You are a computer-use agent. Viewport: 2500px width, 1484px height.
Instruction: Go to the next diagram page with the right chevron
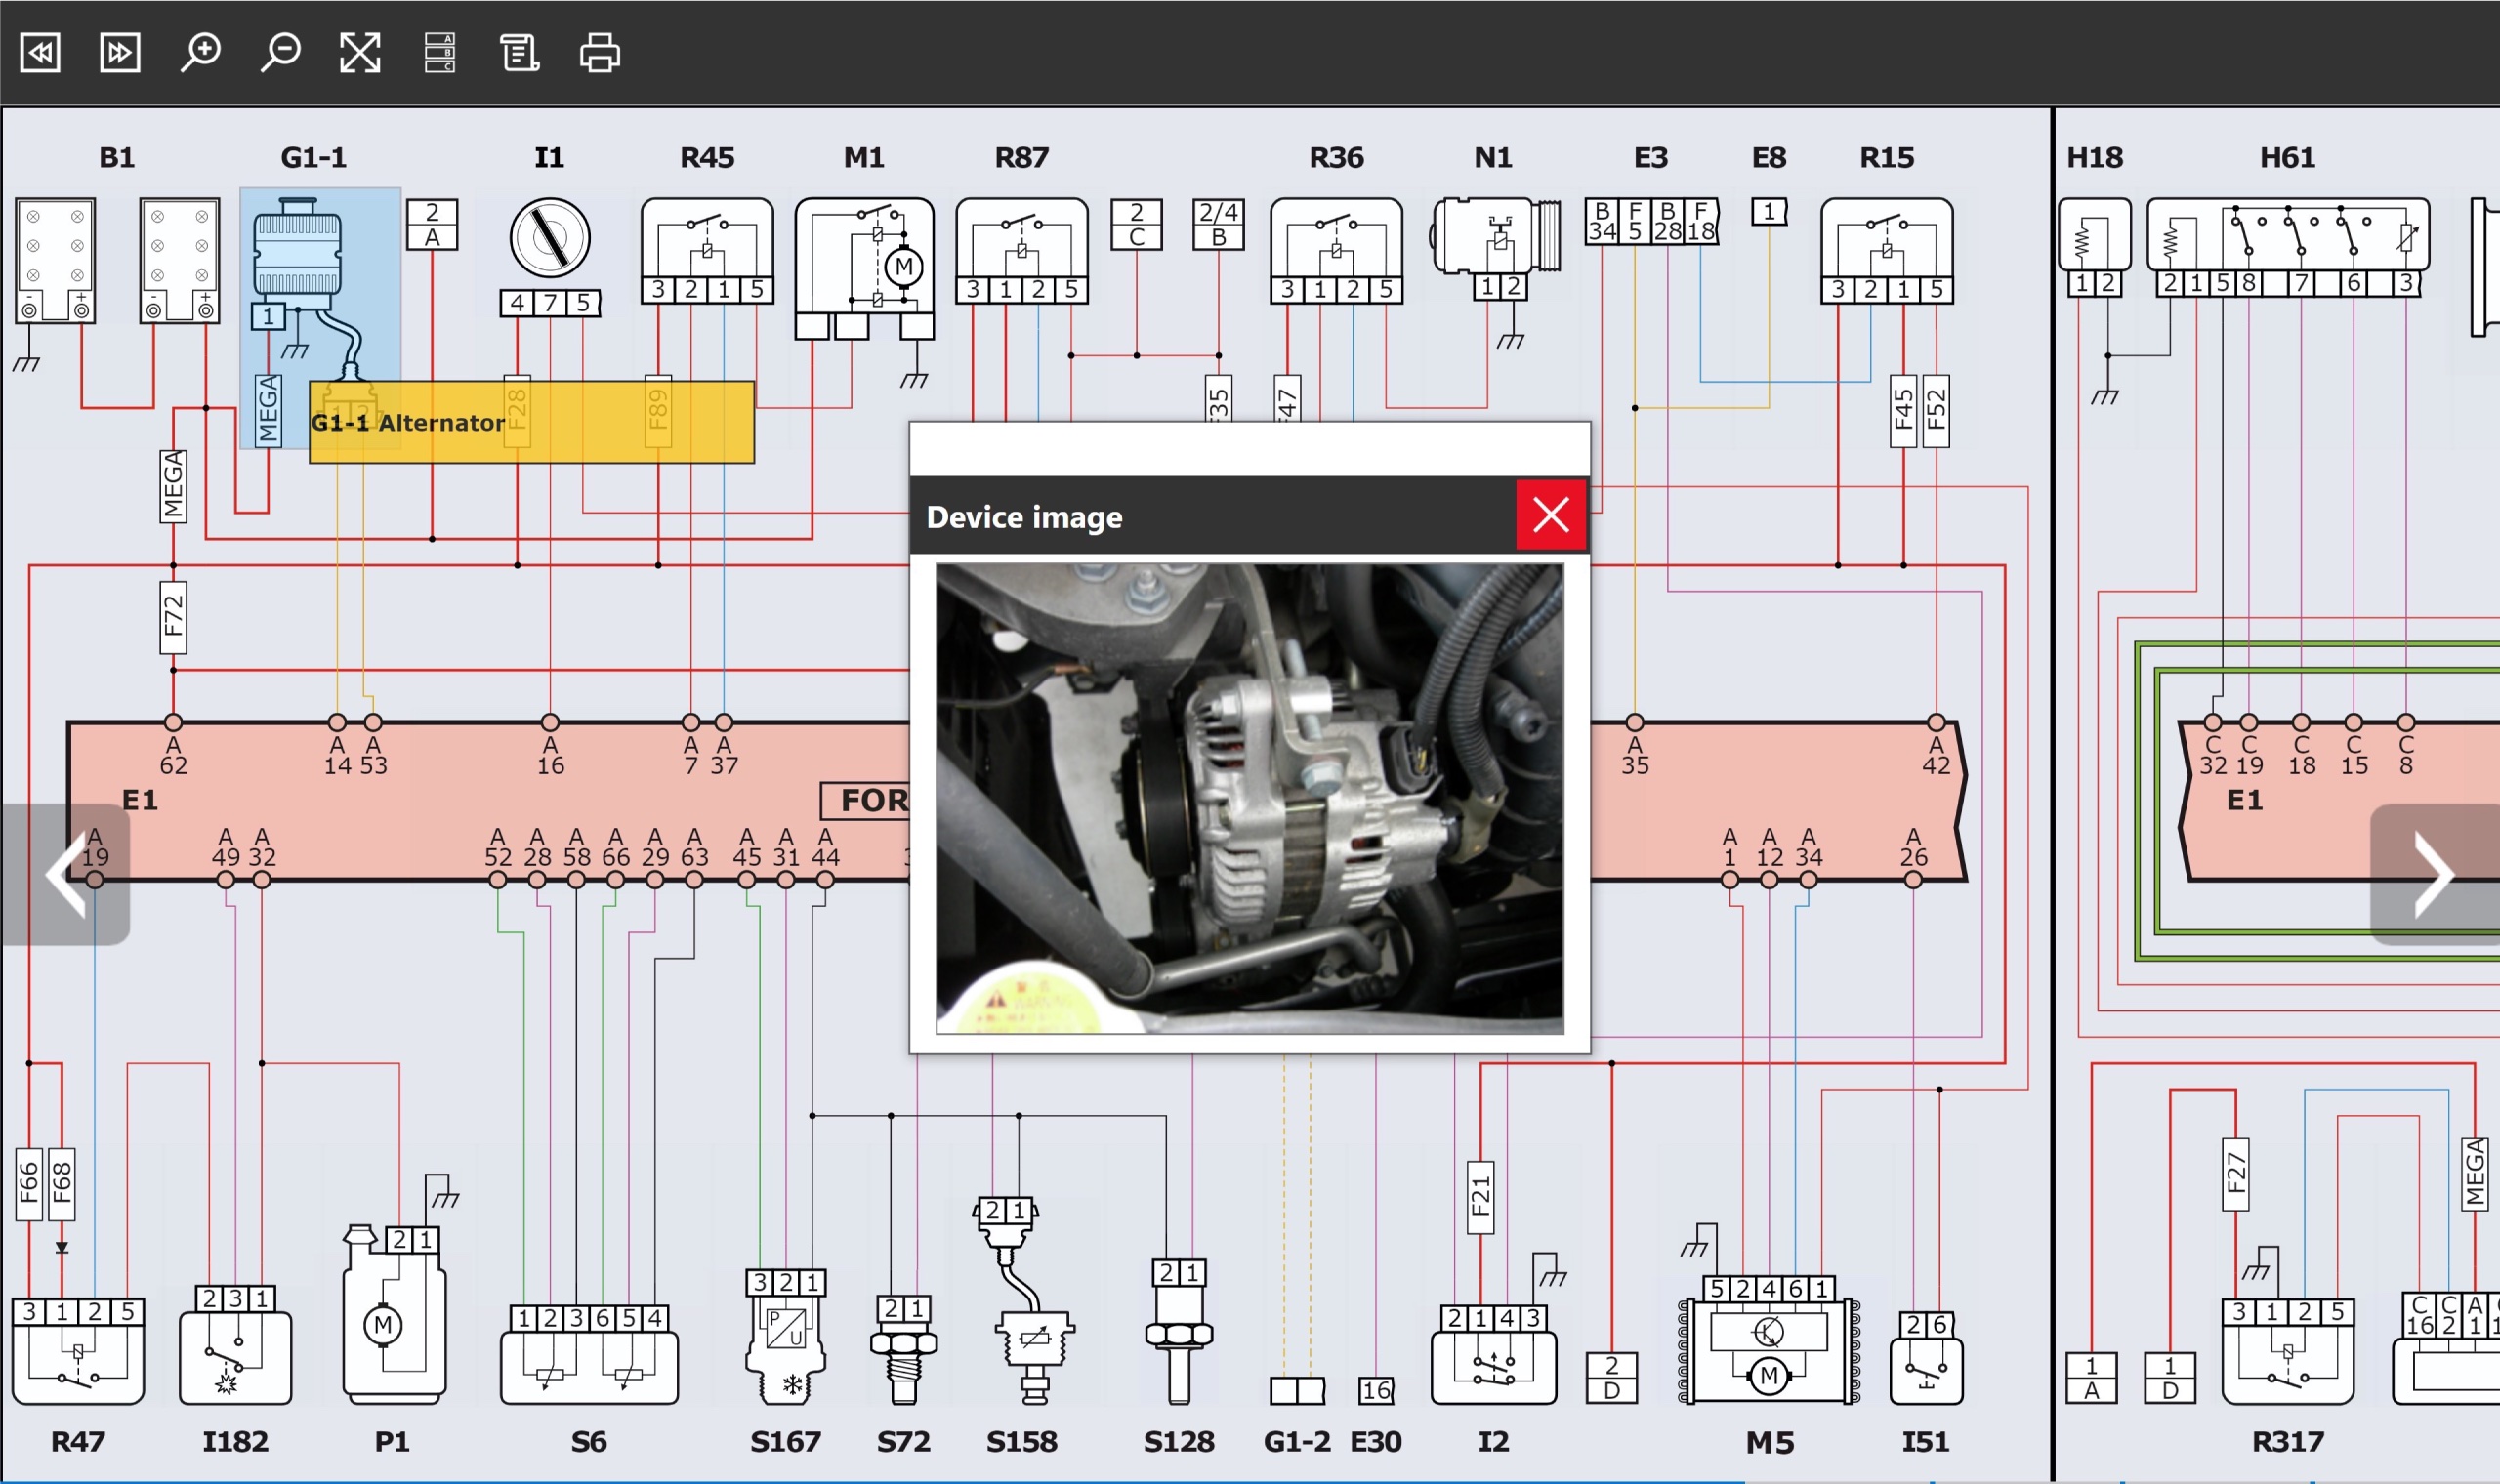coord(2433,874)
